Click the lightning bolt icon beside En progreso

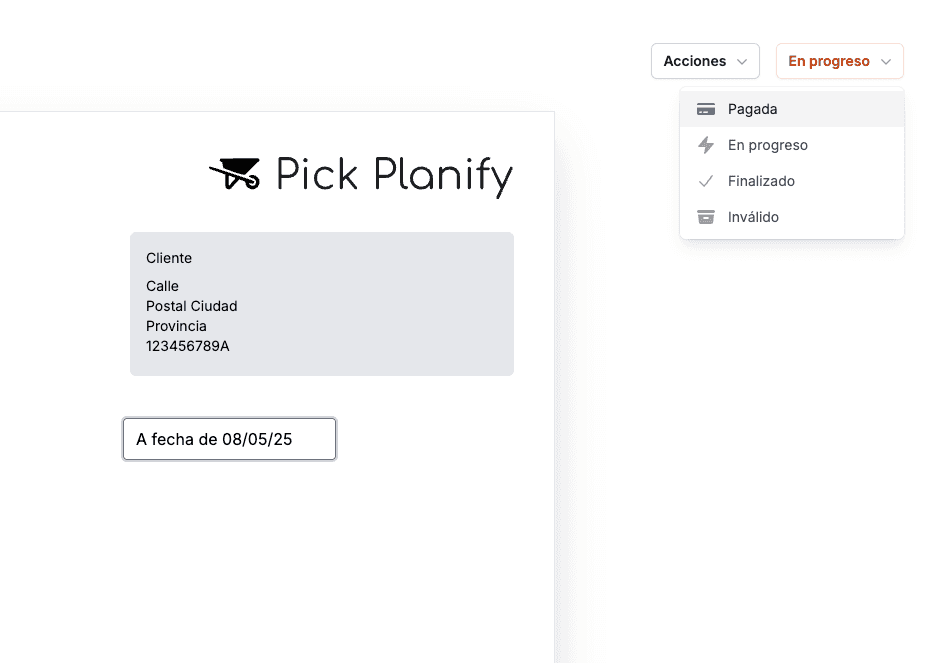[707, 144]
